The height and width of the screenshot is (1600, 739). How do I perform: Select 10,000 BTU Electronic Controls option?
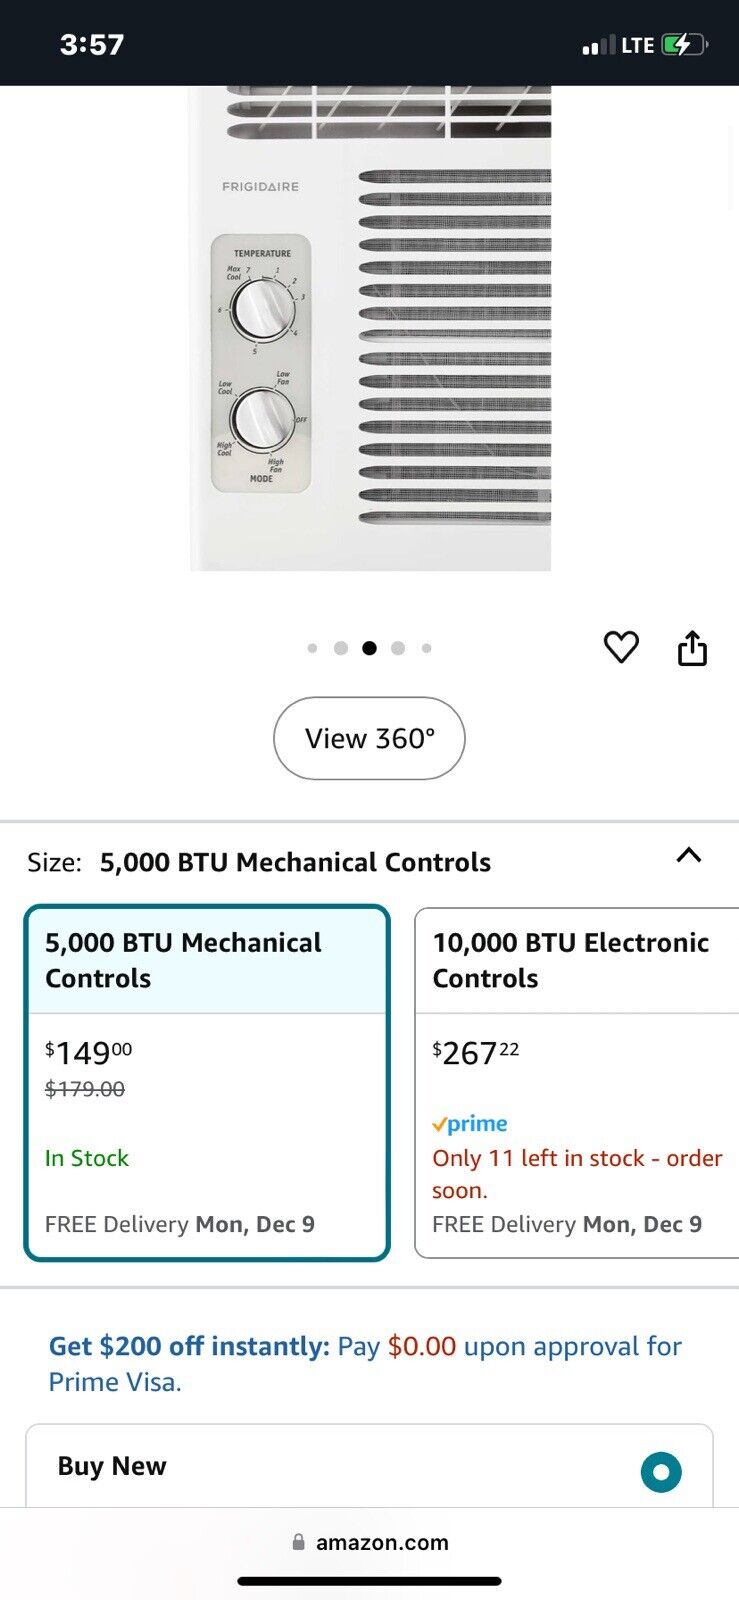tap(577, 1082)
